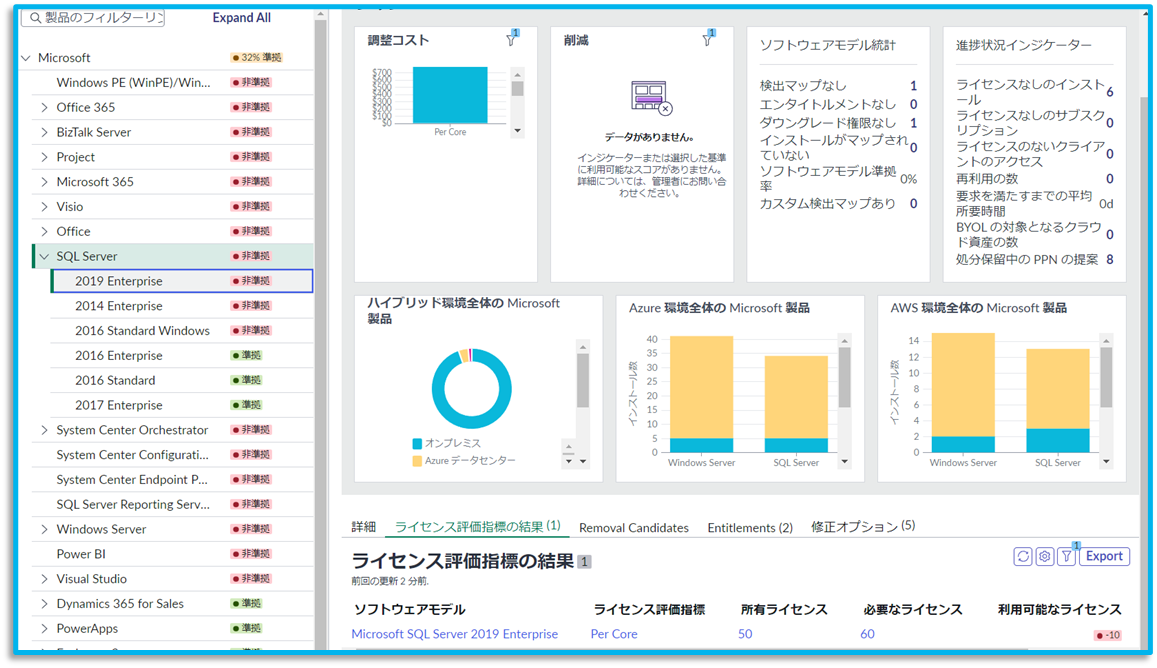Screen dimensions: 1157x668
Task: Expand the Visual Studio tree node
Action: pos(43,578)
